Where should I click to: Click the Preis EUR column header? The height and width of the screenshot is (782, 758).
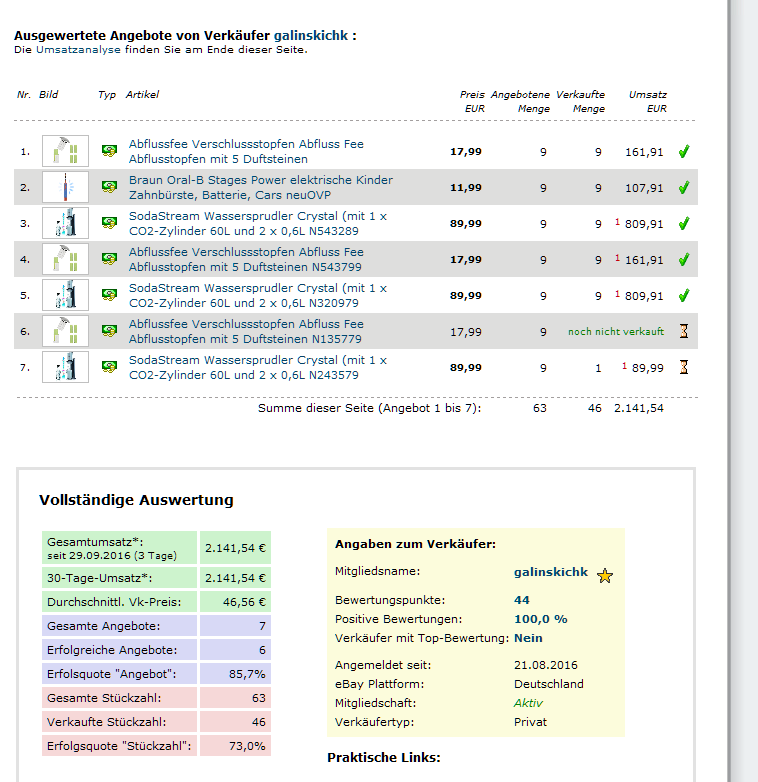[x=472, y=101]
